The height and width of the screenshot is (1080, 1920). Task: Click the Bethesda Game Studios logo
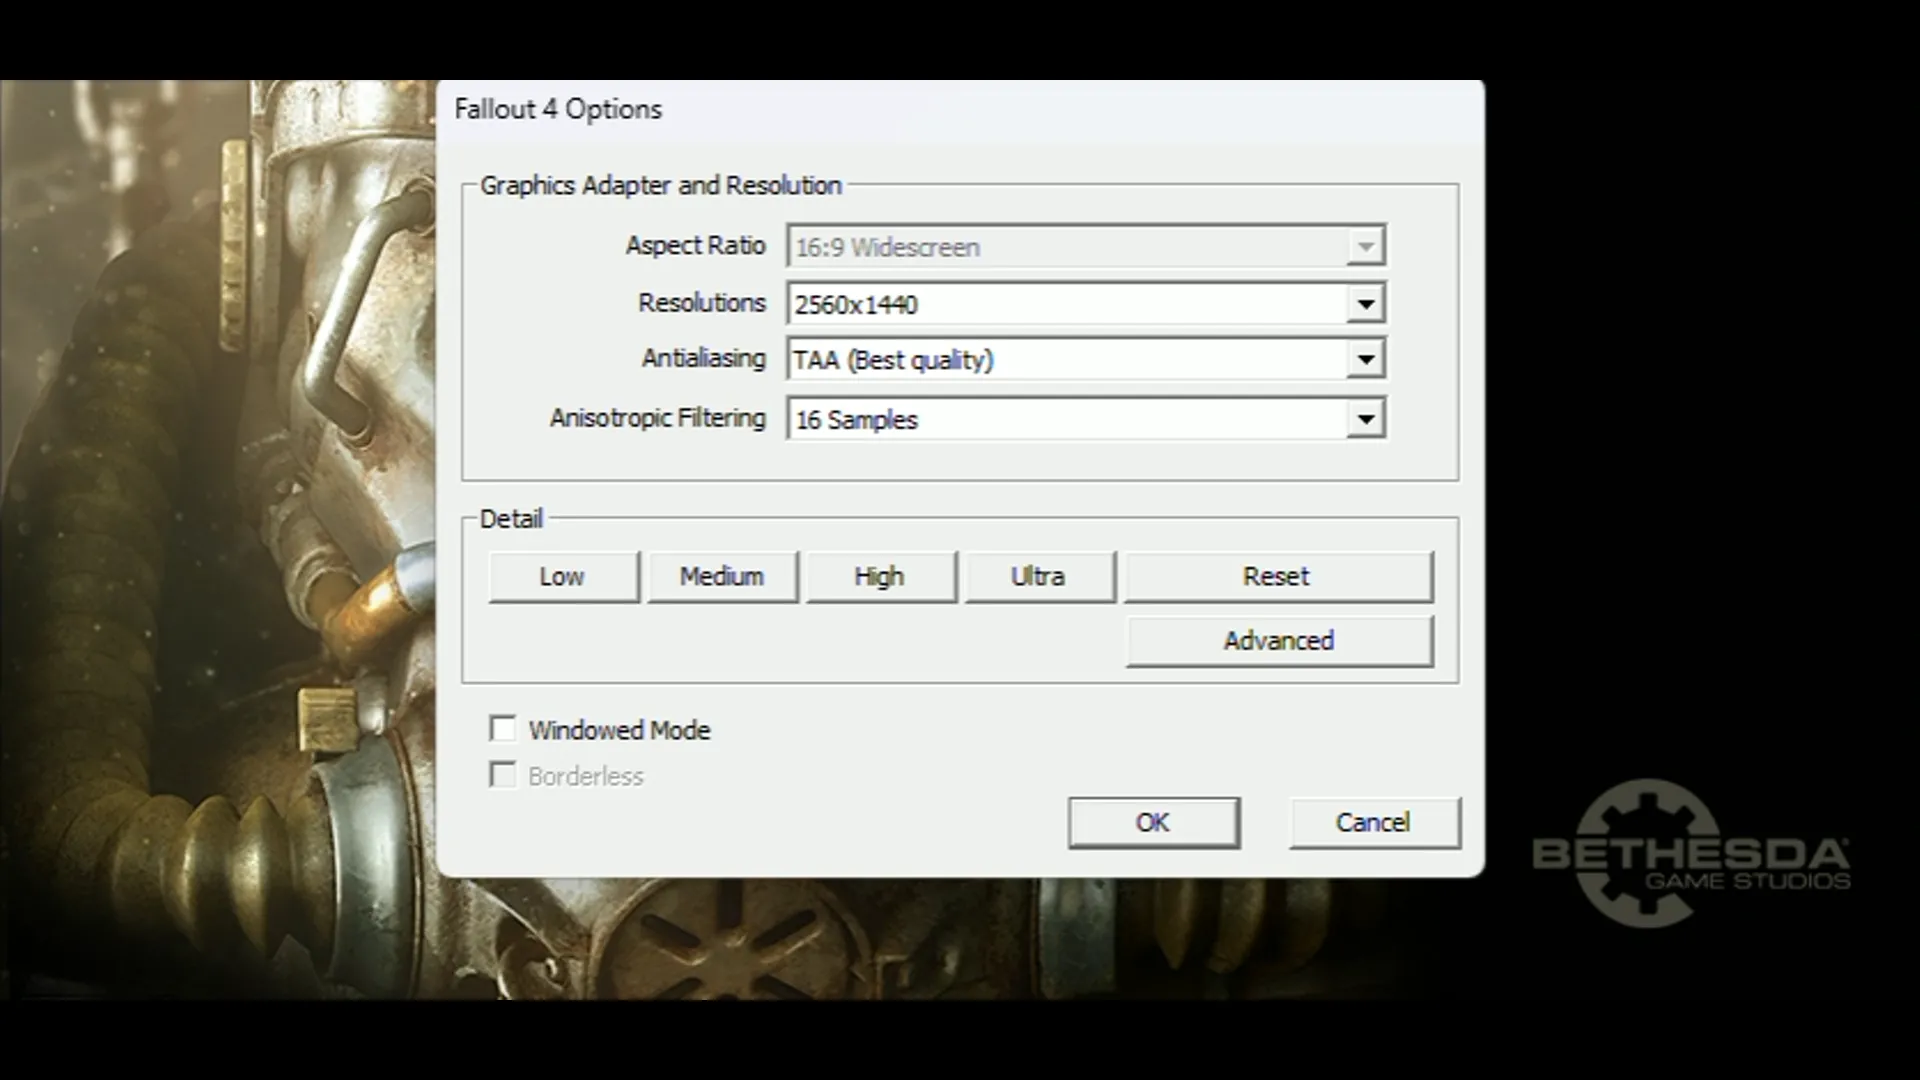(1690, 855)
